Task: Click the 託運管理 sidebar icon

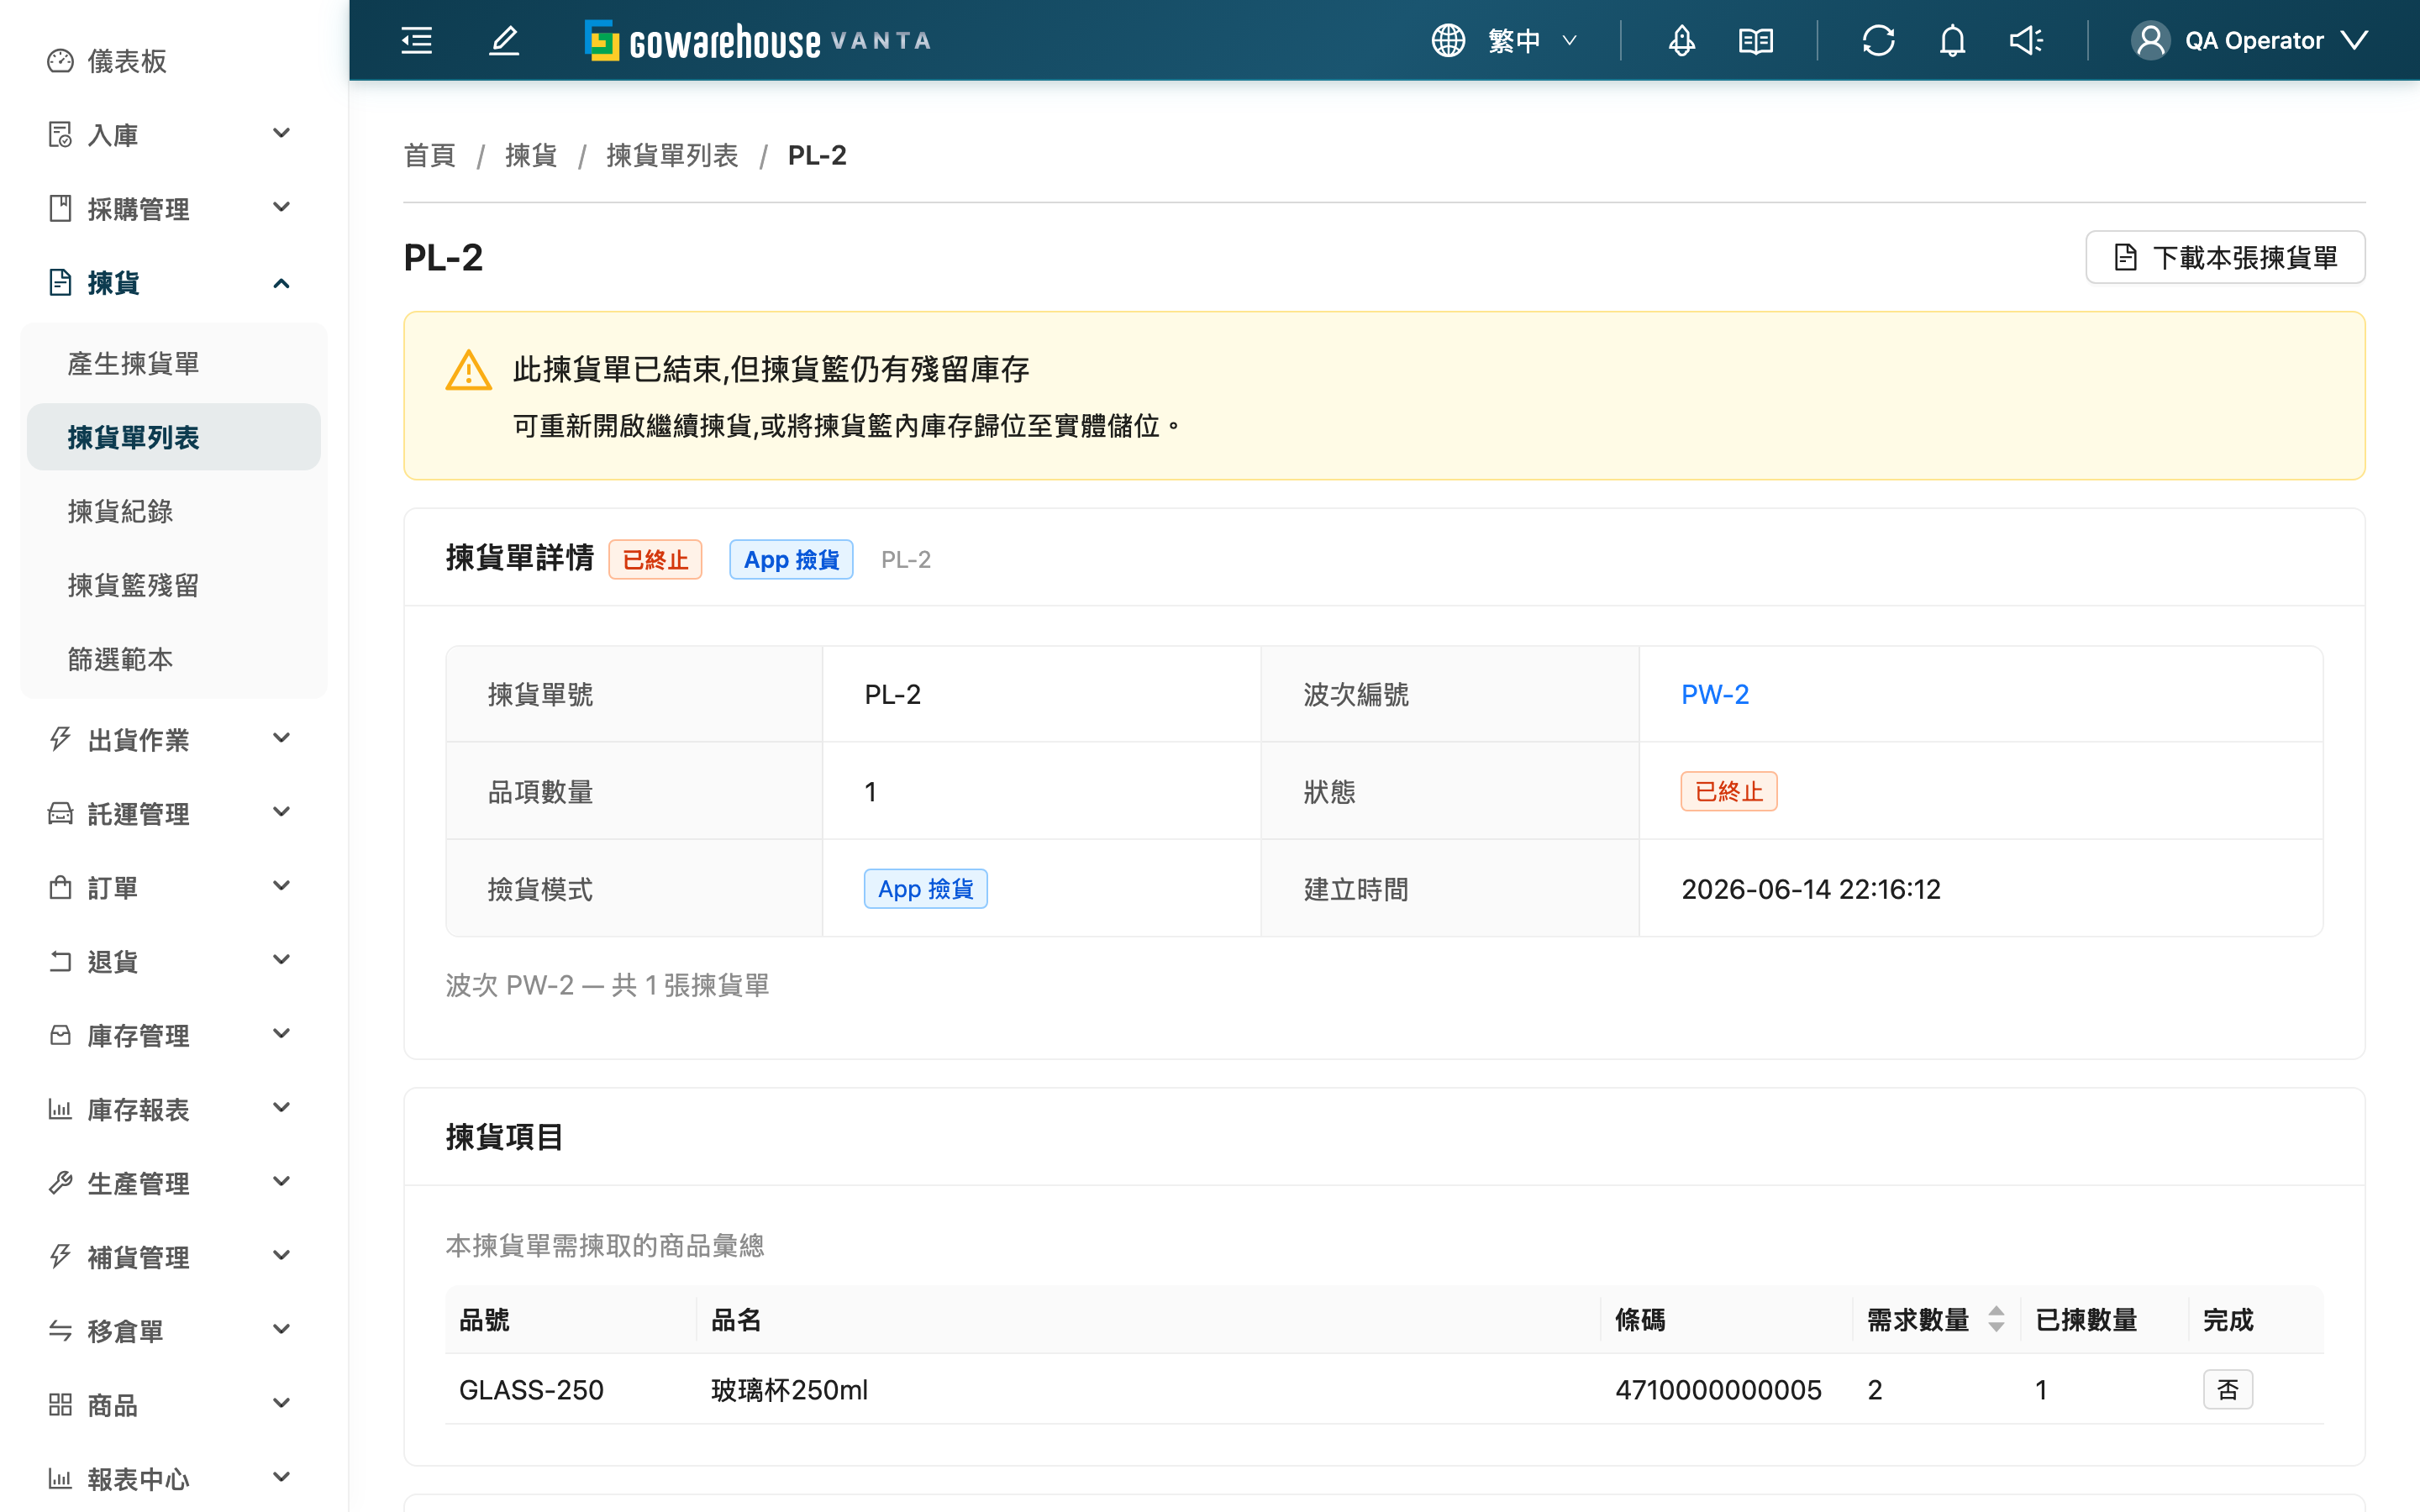Action: click(x=60, y=813)
